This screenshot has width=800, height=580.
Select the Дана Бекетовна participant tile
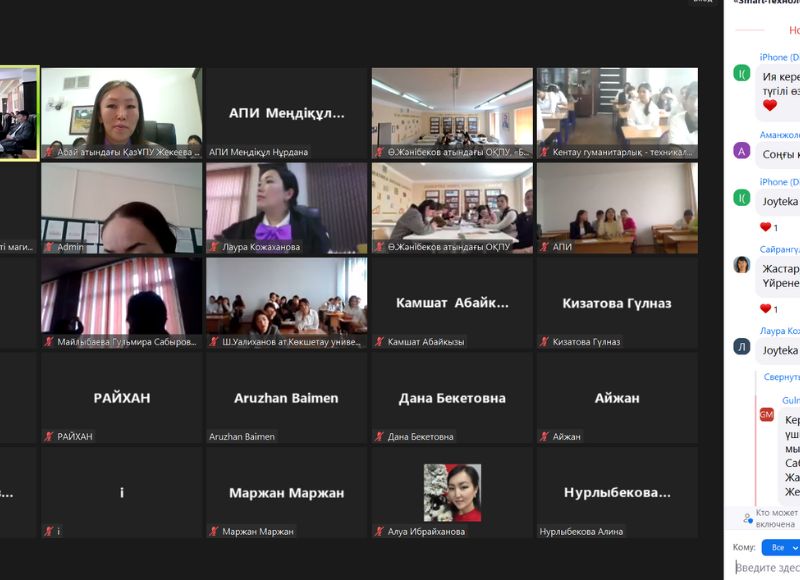(x=452, y=398)
